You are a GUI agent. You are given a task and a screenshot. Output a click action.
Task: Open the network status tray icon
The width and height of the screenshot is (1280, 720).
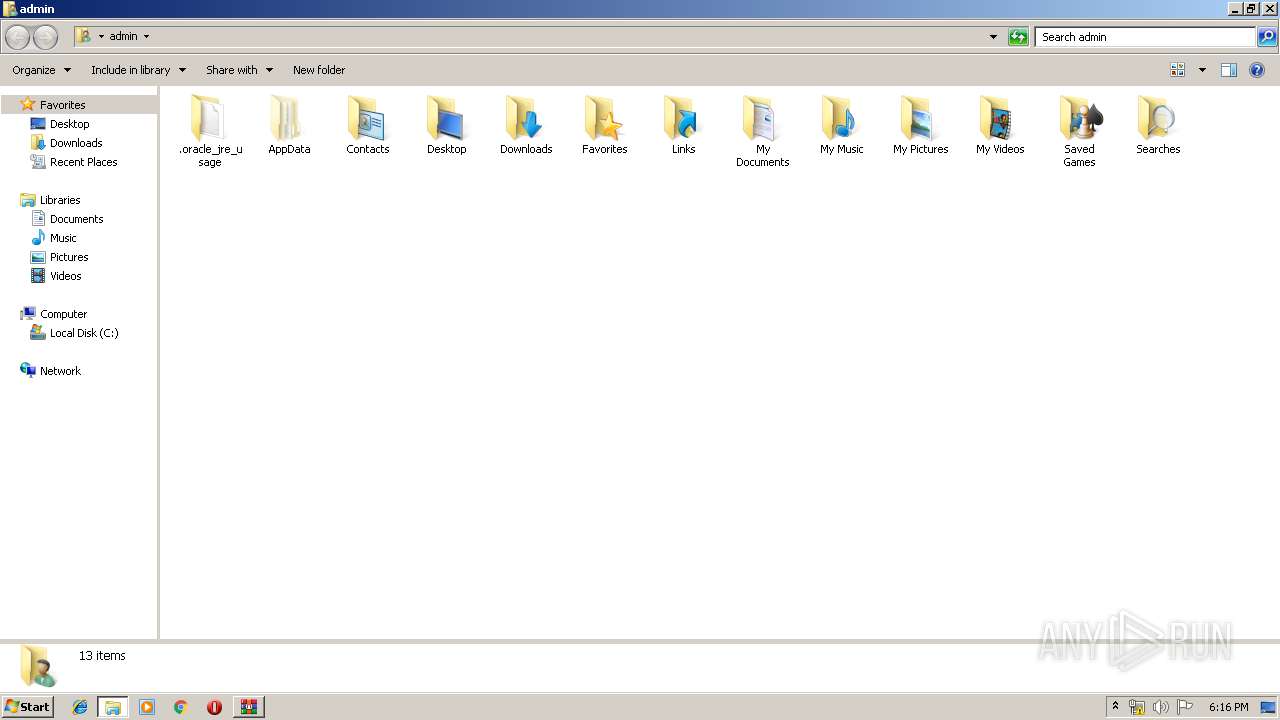point(1137,707)
